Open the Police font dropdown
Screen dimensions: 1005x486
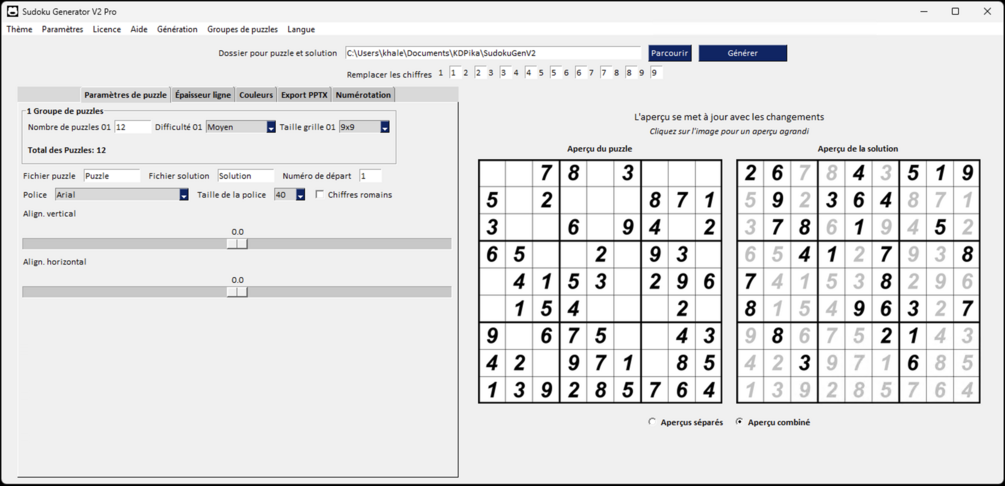click(184, 194)
